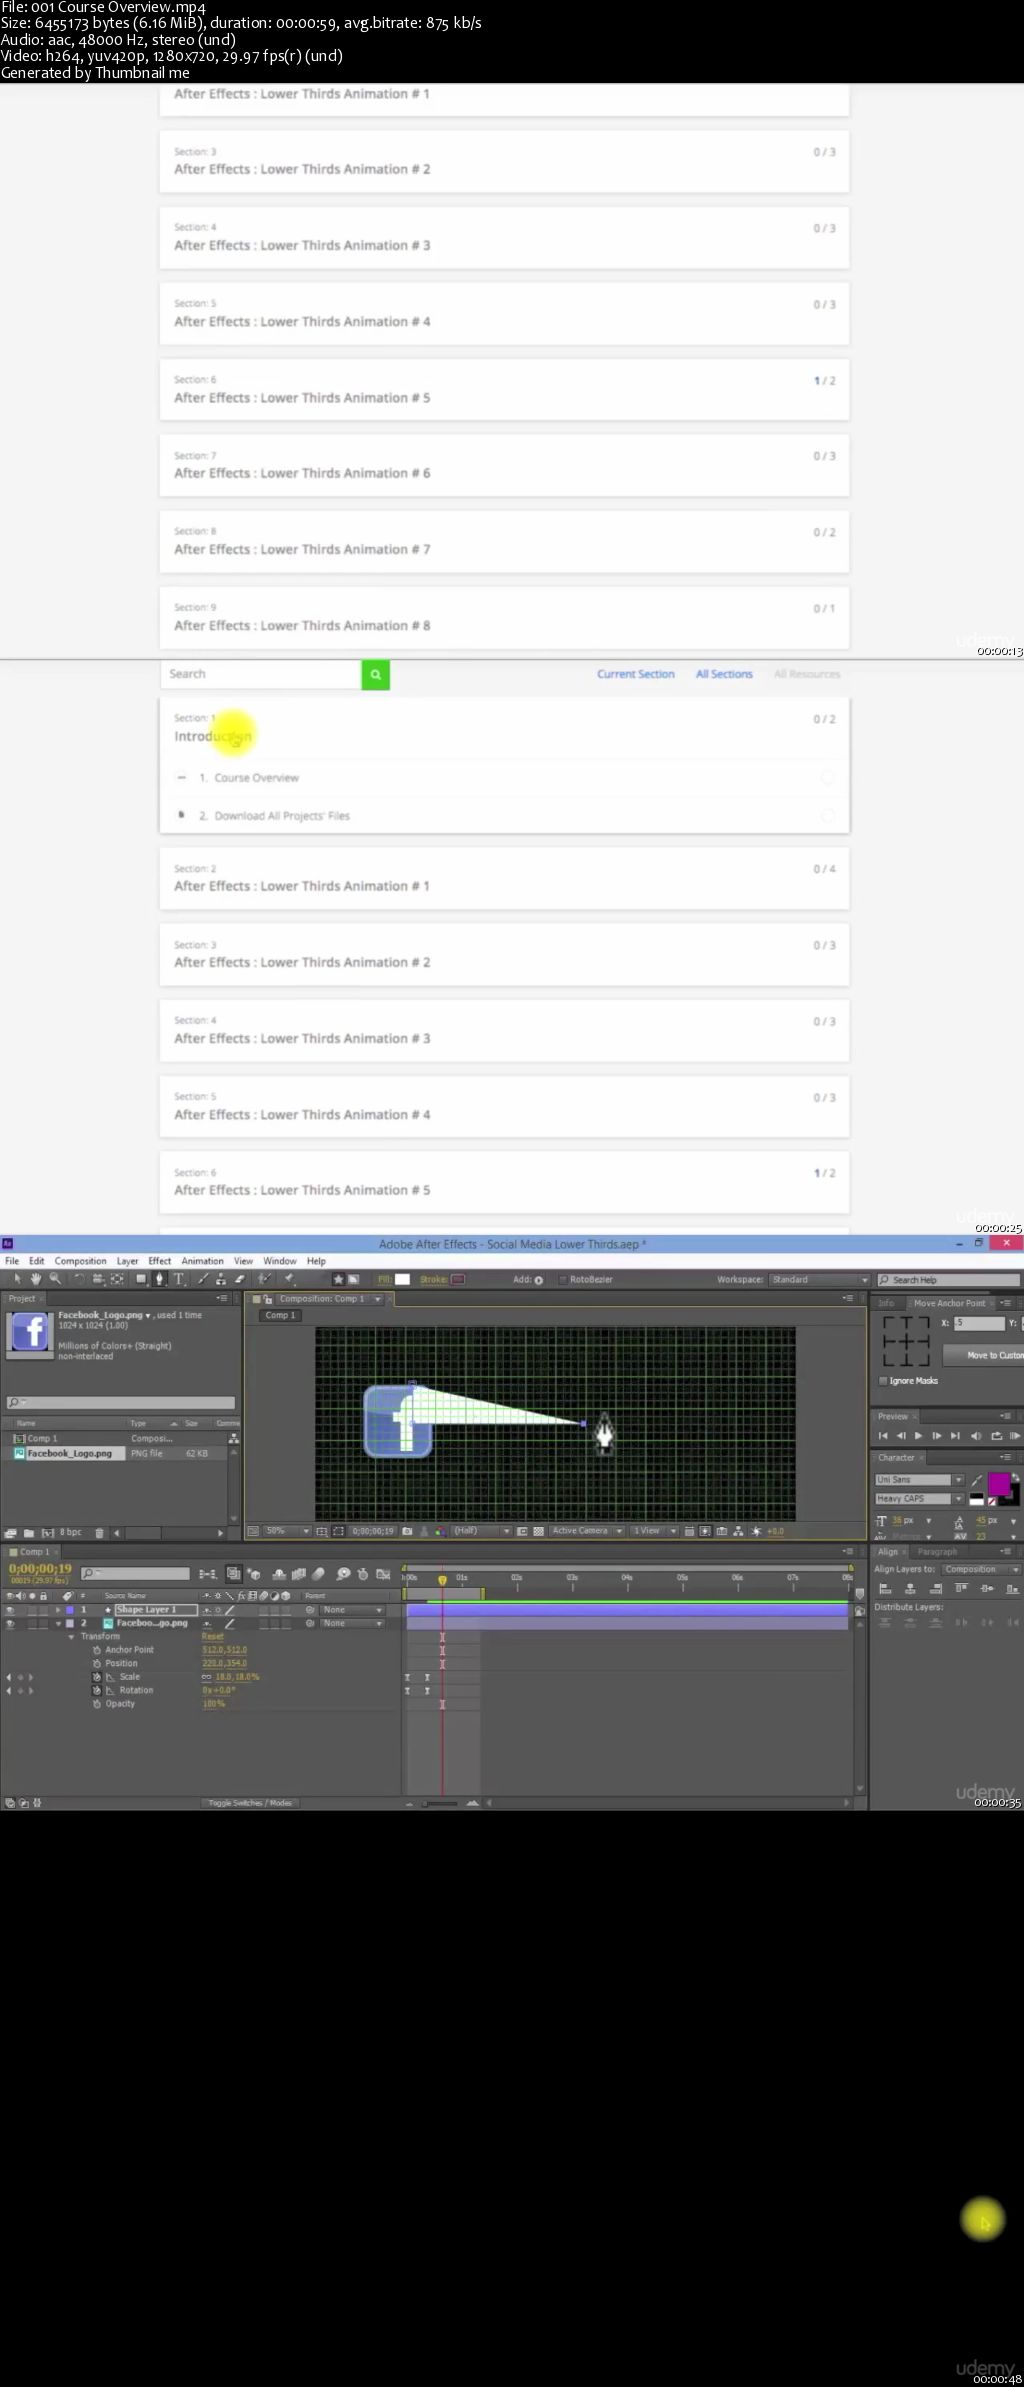The height and width of the screenshot is (2387, 1024).
Task: Select the Eraser tool
Action: (240, 1279)
